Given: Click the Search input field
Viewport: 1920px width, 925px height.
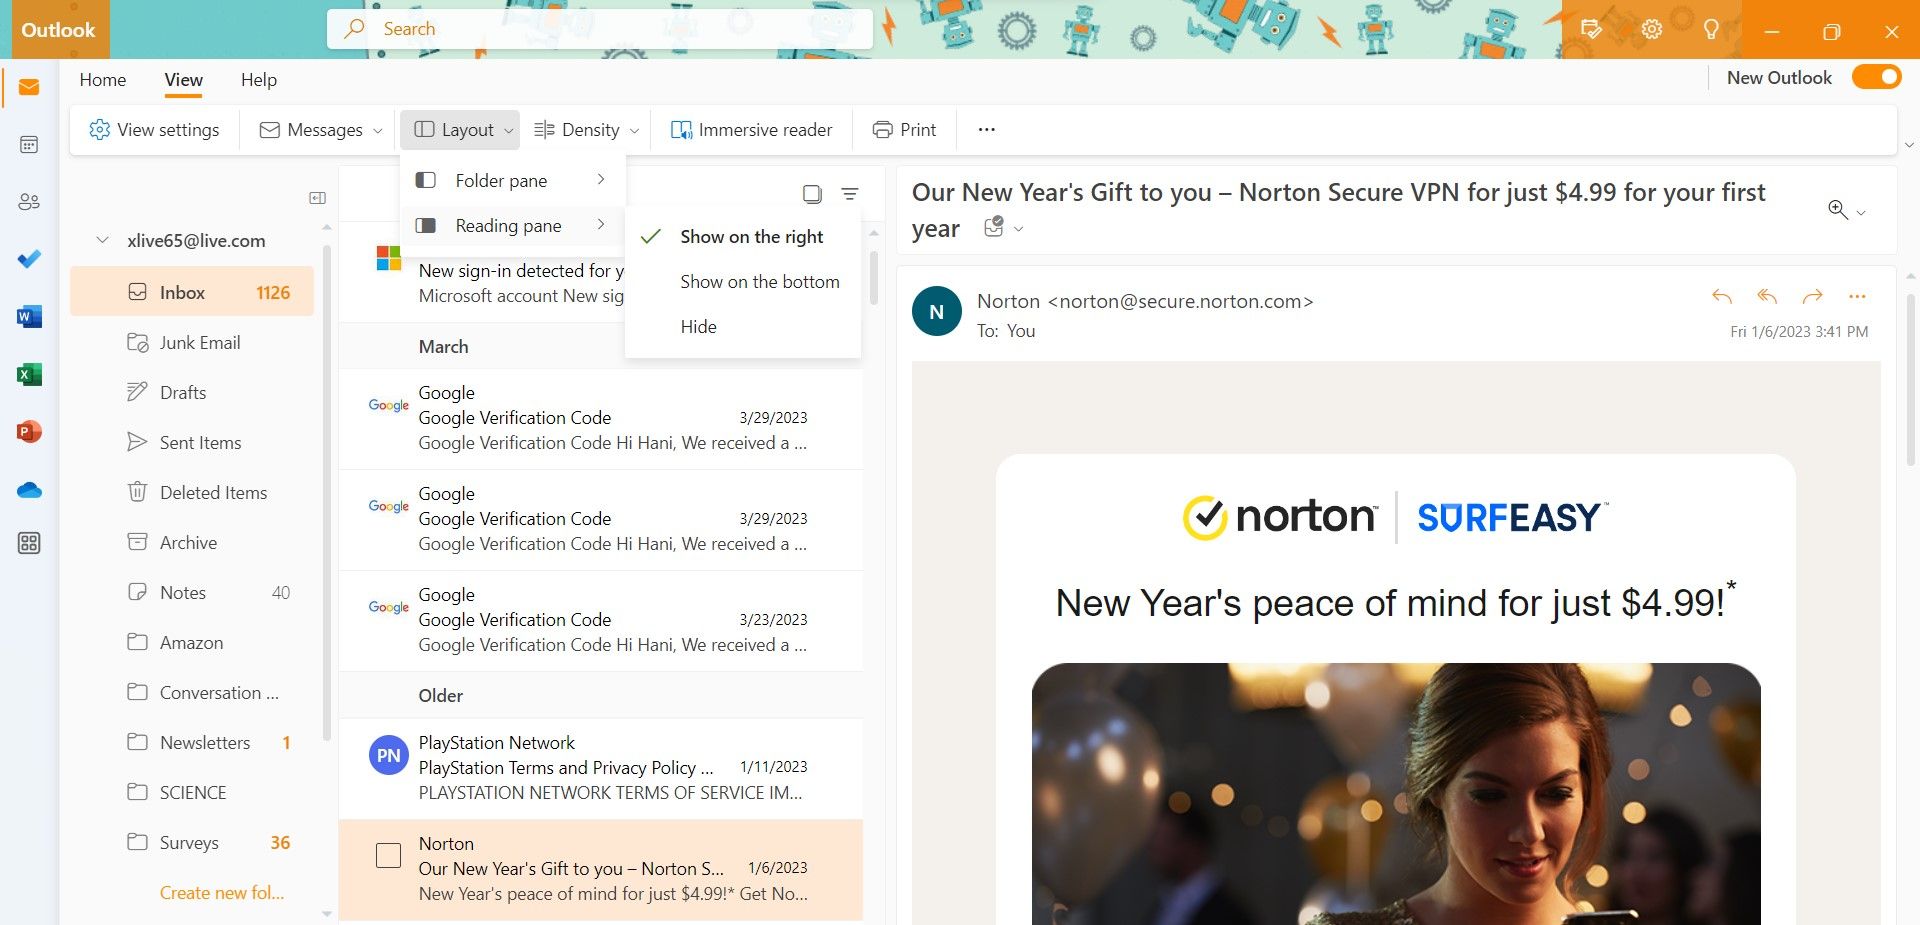Looking at the screenshot, I should point(600,29).
